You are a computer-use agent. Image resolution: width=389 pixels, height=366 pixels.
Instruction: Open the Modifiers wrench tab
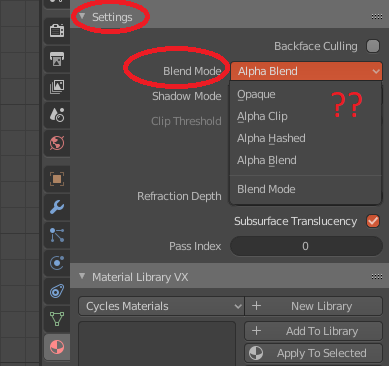pyautogui.click(x=57, y=207)
